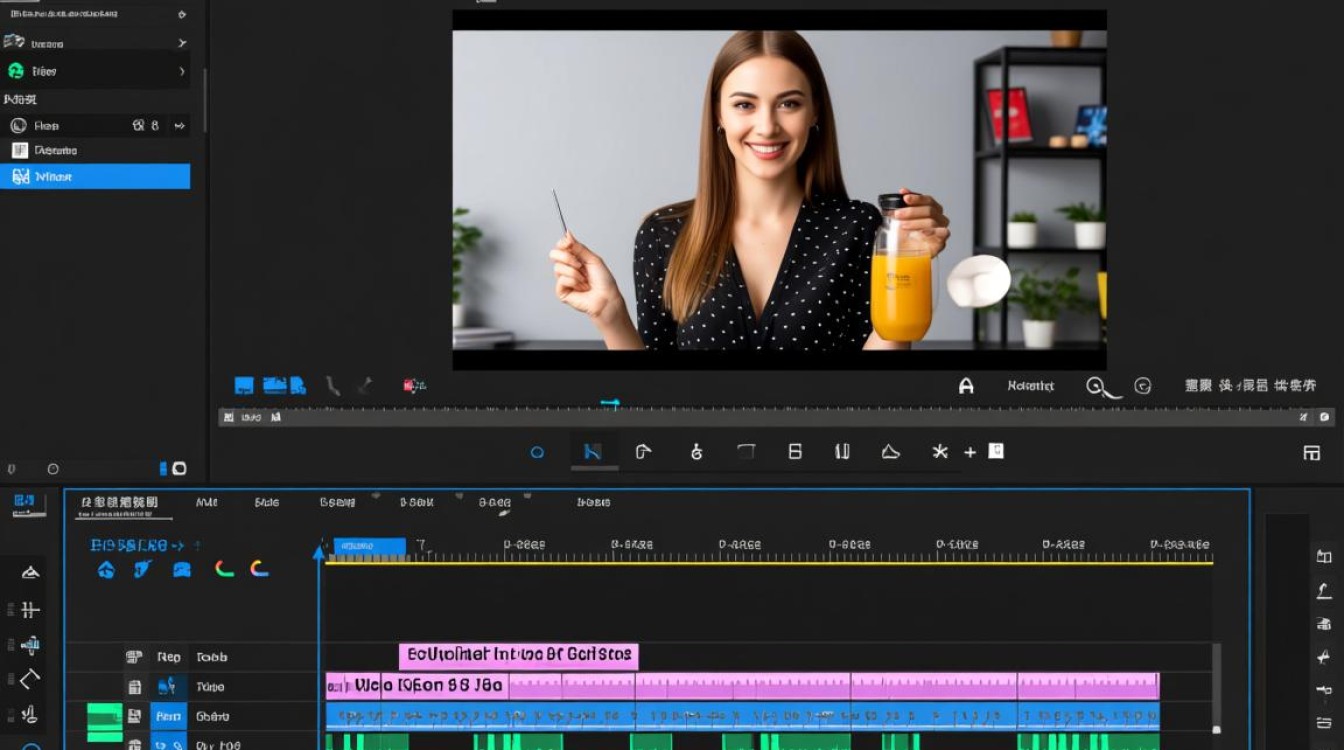
Task: Click the blue house icon in timeline header
Action: (x=106, y=570)
